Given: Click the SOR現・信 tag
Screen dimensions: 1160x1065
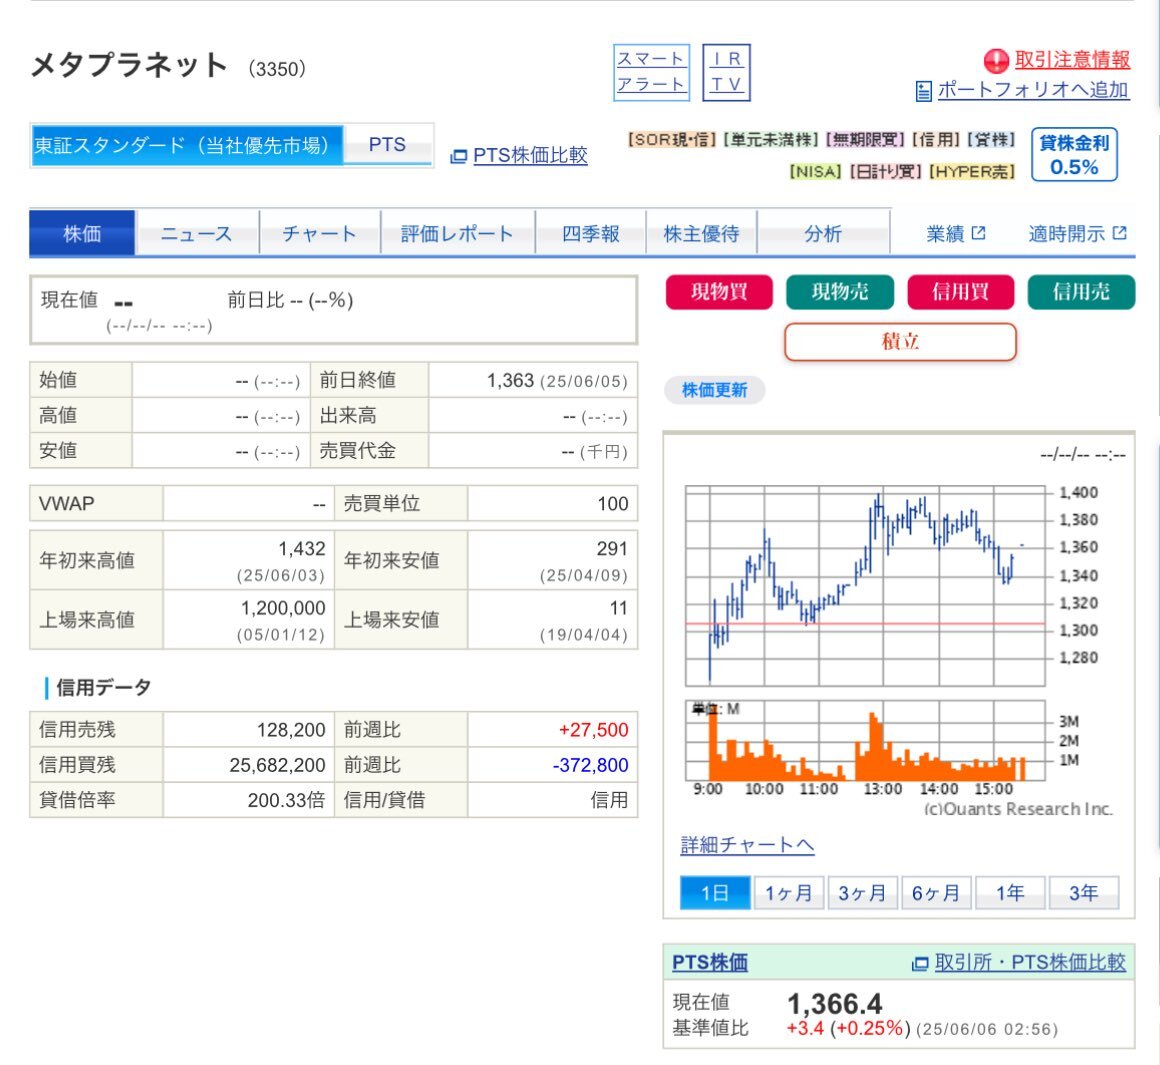Looking at the screenshot, I should pos(672,140).
